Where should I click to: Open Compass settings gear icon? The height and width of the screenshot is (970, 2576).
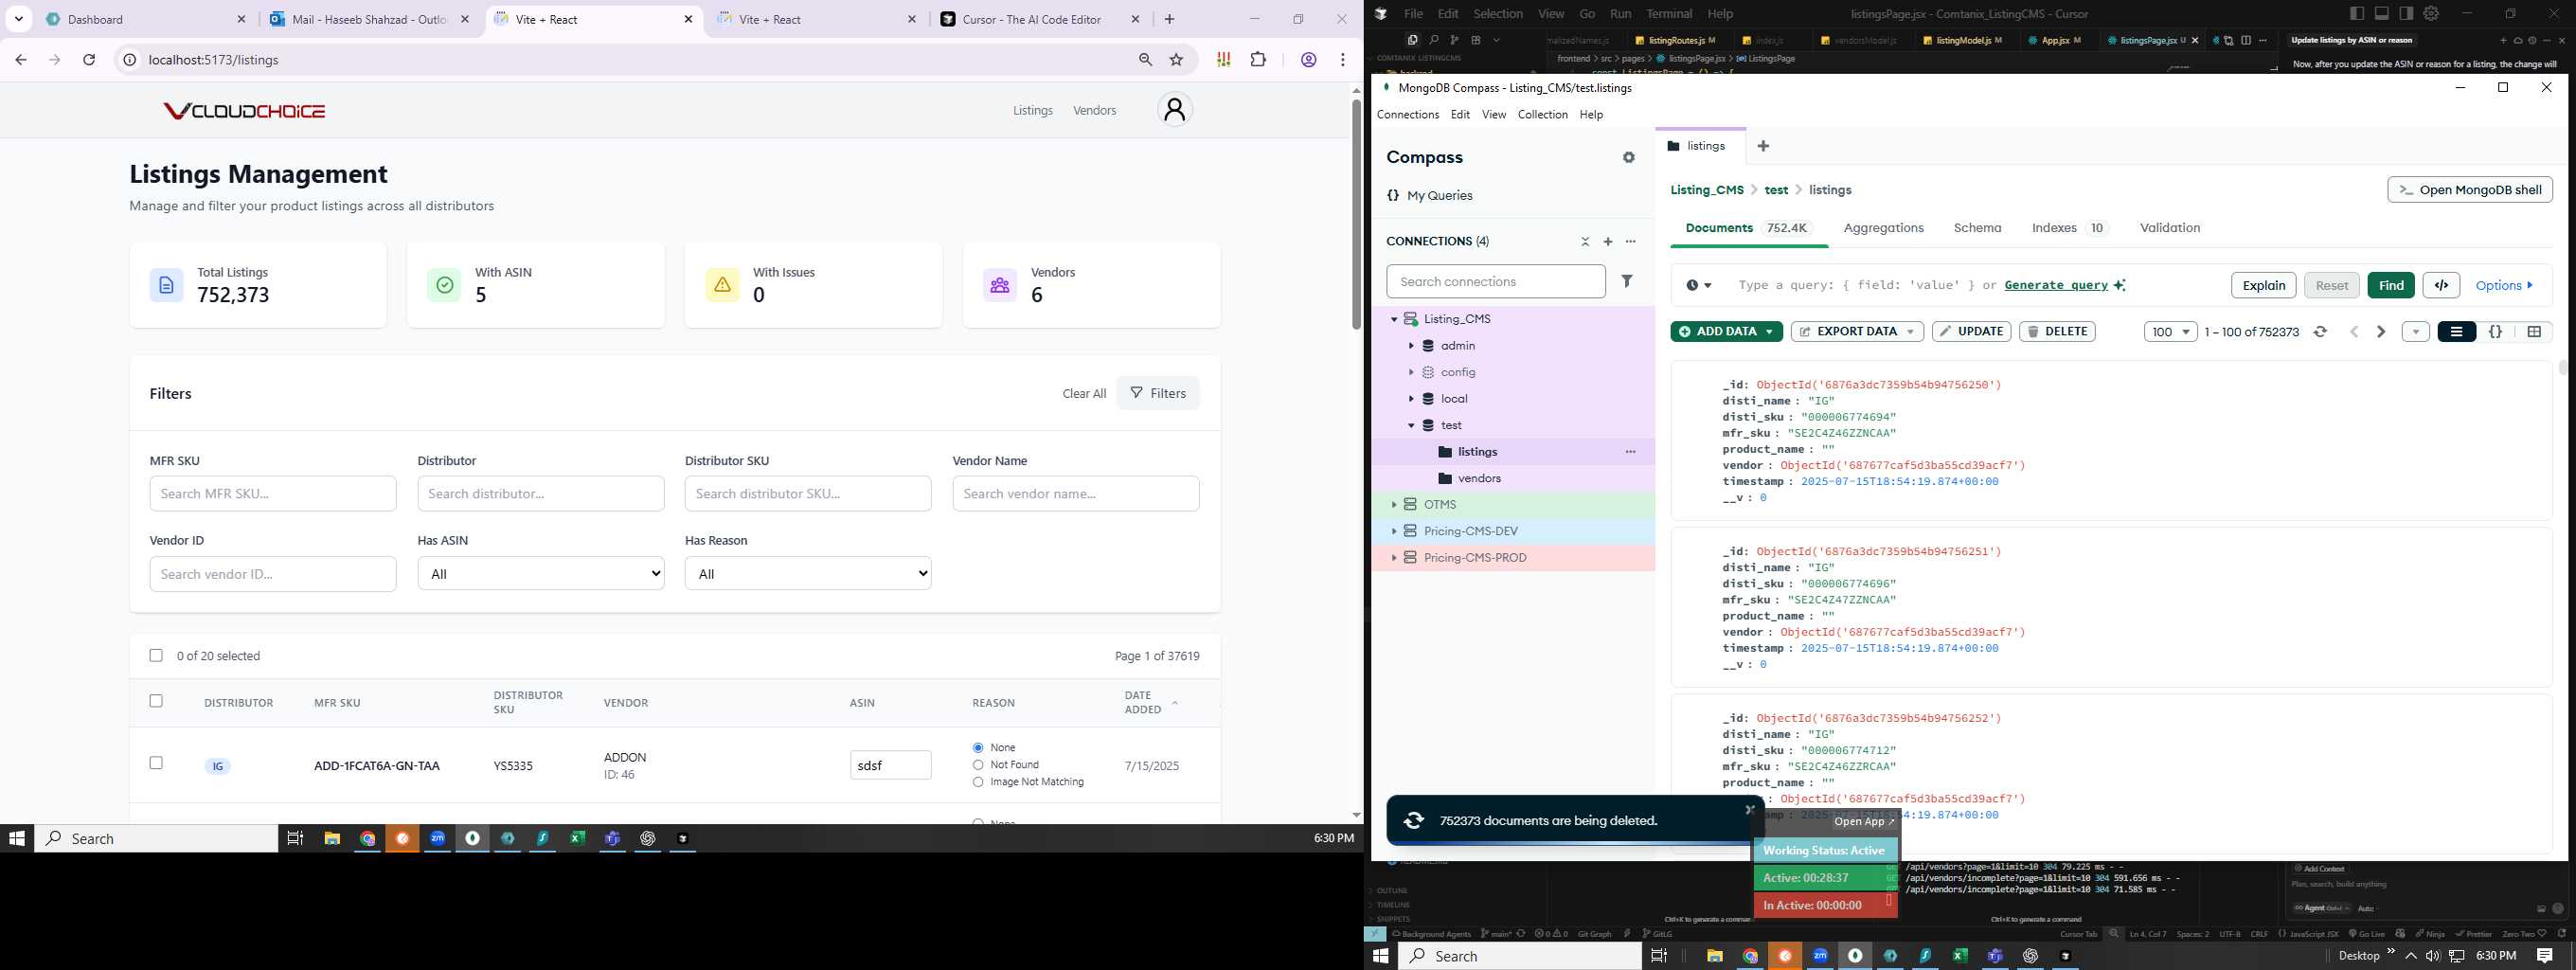click(x=1629, y=158)
